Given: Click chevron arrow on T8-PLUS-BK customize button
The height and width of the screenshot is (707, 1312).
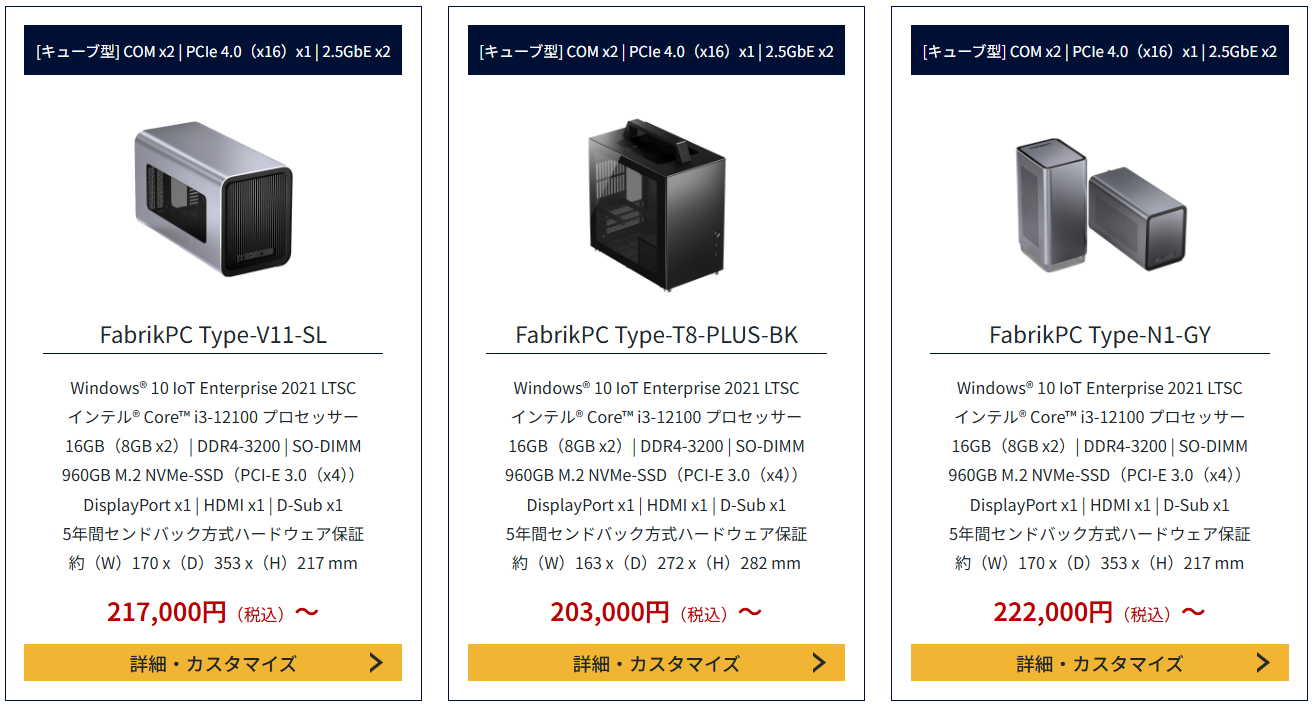Looking at the screenshot, I should [x=819, y=662].
